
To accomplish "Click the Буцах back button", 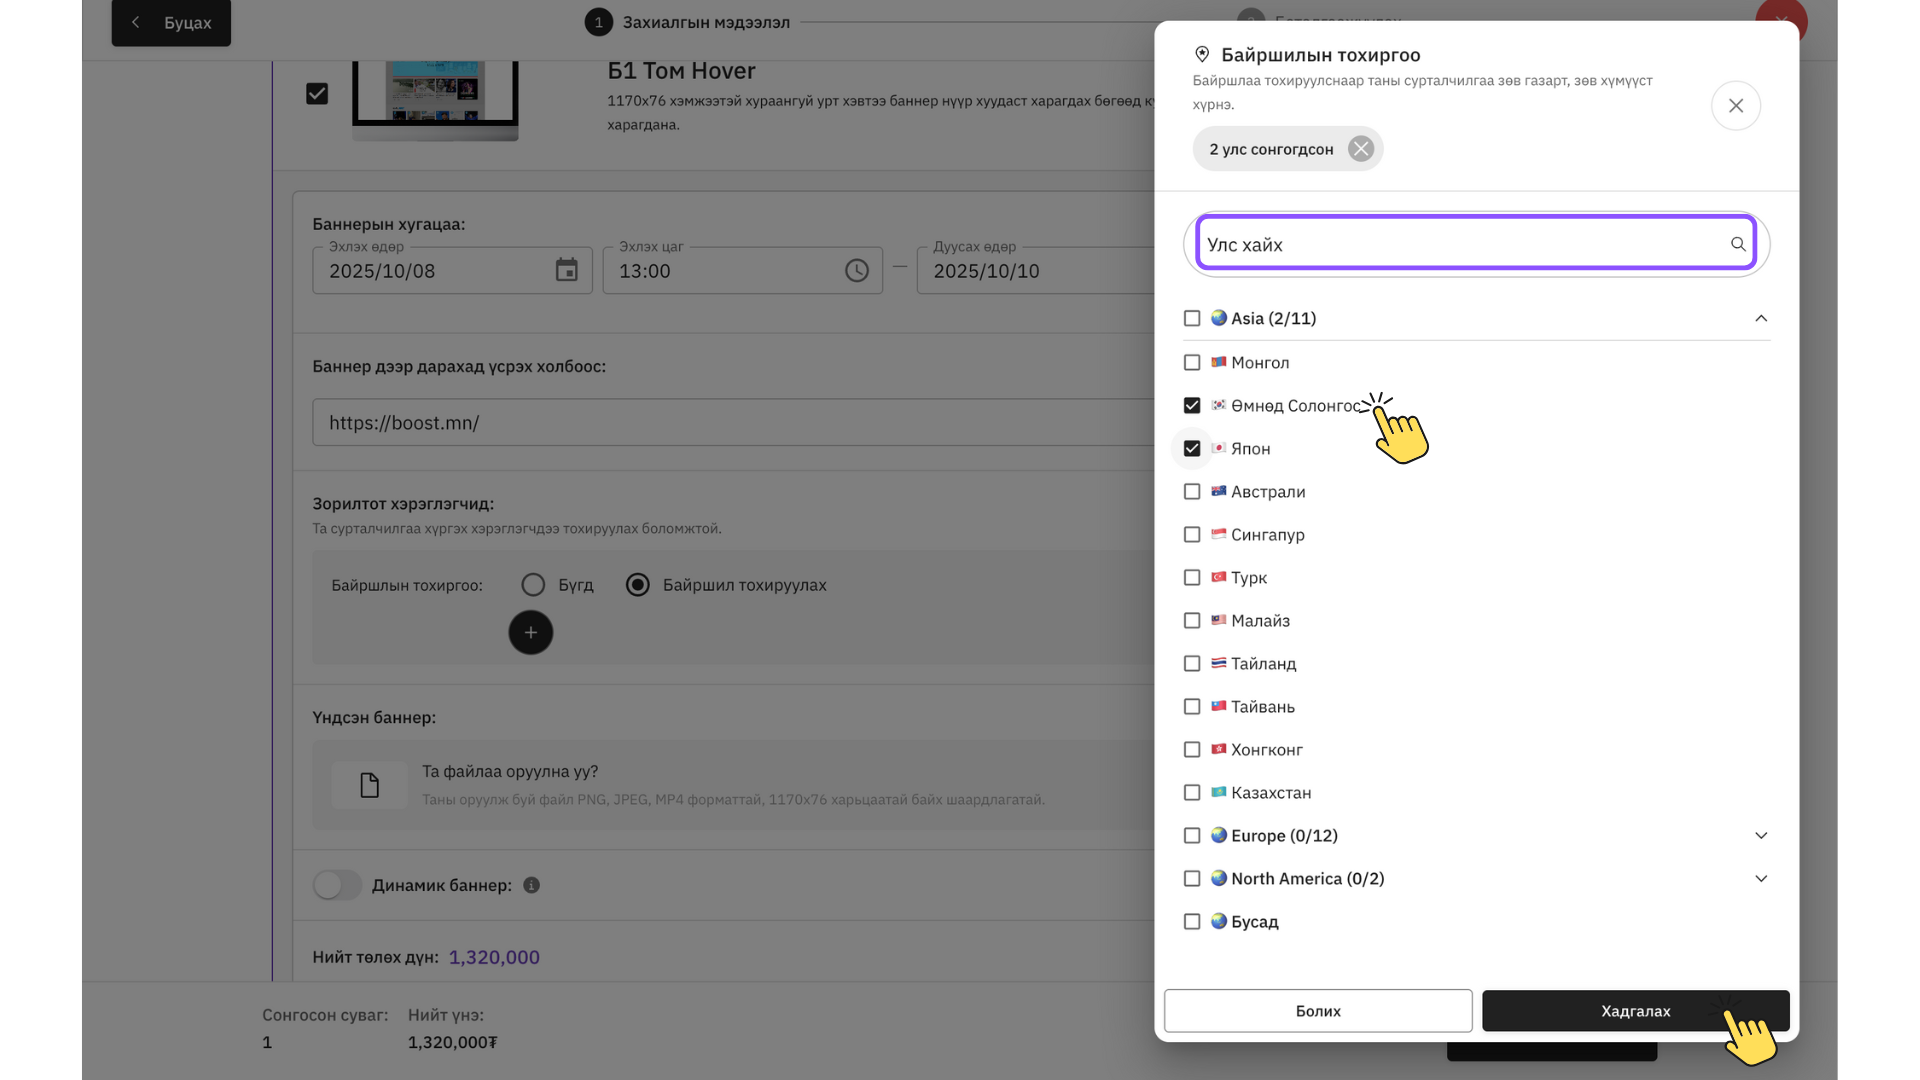I will (171, 22).
